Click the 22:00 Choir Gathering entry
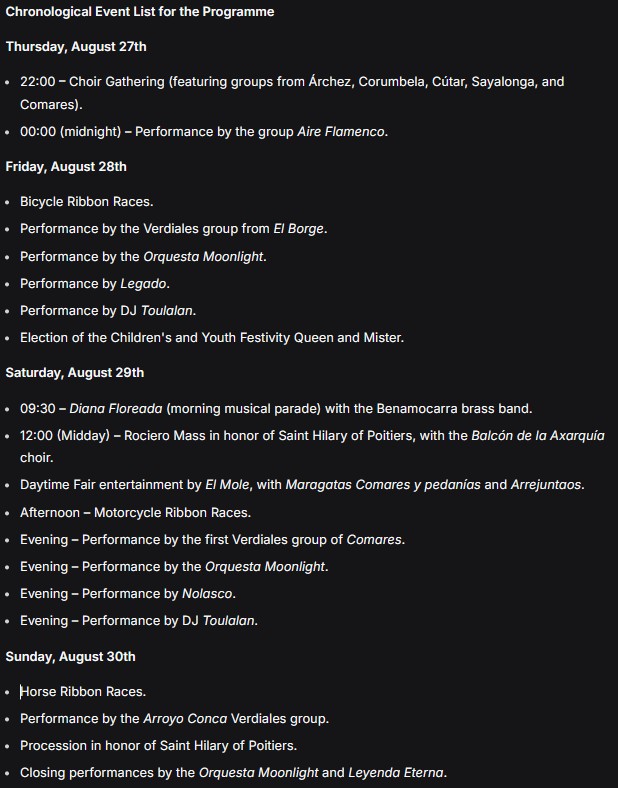618x788 pixels. pyautogui.click(x=292, y=93)
